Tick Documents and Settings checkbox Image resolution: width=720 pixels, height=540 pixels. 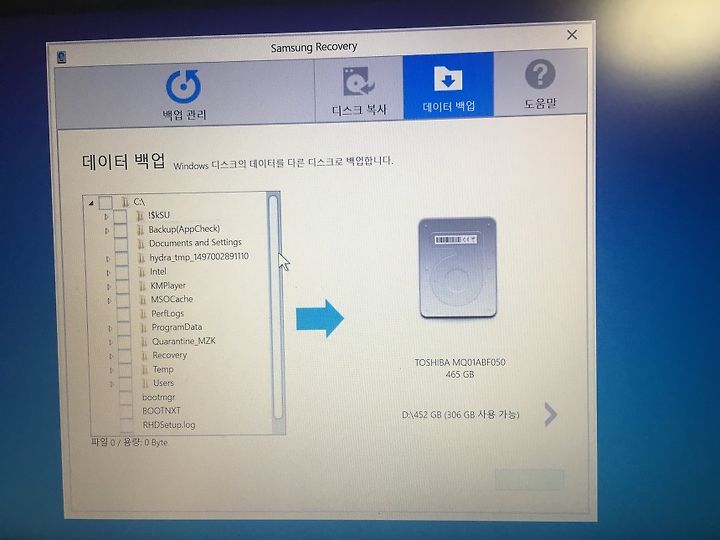[x=121, y=244]
